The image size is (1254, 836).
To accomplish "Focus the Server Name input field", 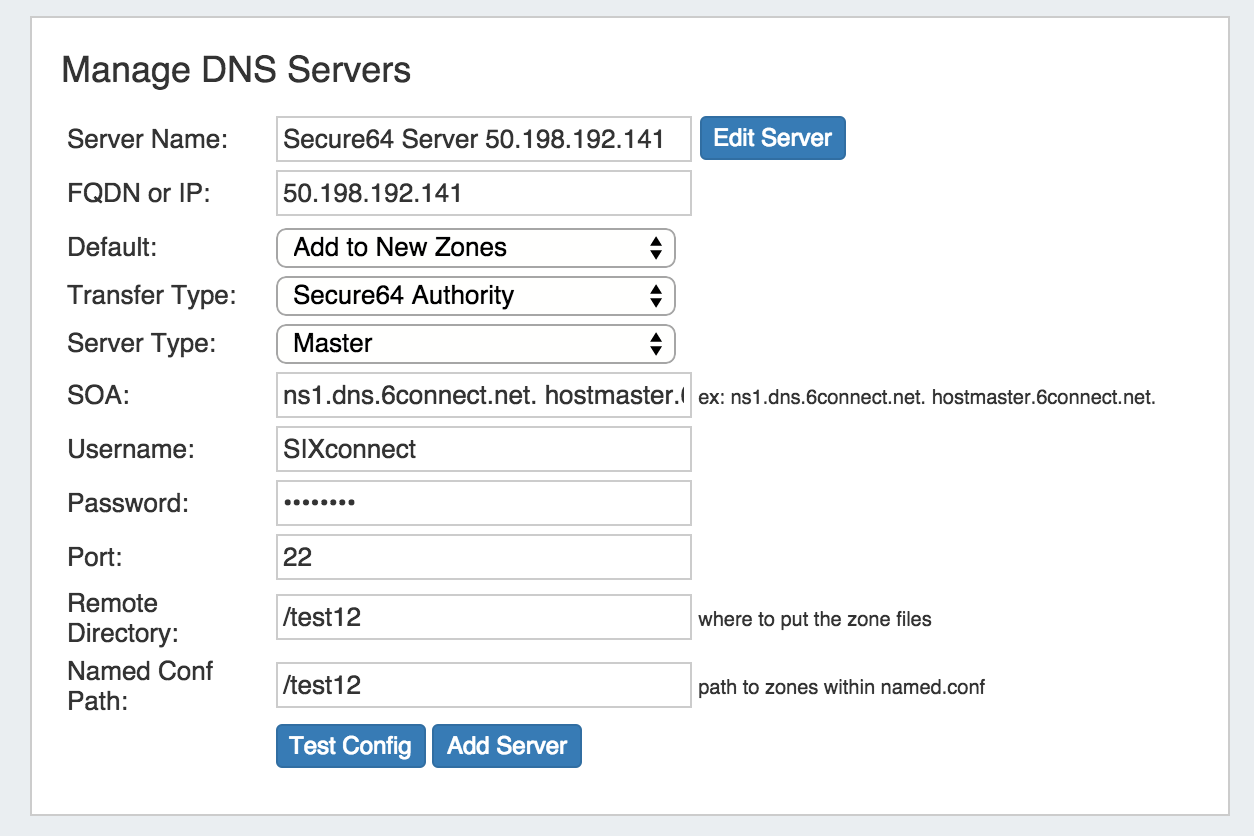I will click(x=483, y=139).
